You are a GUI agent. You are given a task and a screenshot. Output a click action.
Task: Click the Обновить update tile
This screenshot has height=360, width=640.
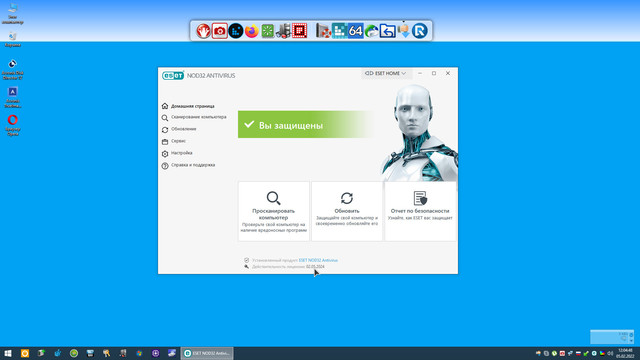[347, 211]
